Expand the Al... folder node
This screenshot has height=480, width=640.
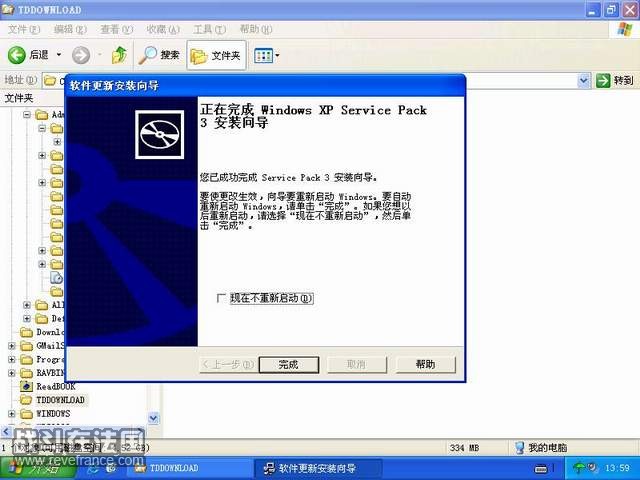tap(27, 305)
